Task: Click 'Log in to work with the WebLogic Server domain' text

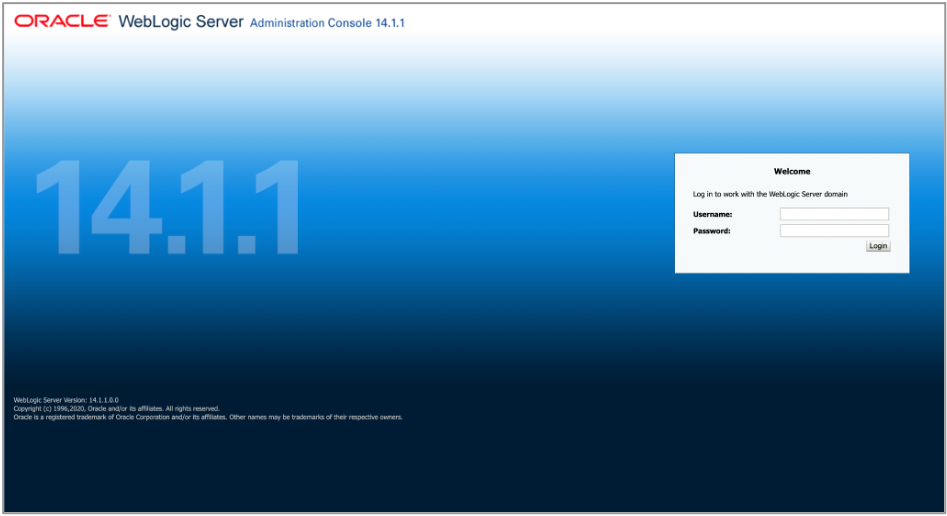Action: 770,194
